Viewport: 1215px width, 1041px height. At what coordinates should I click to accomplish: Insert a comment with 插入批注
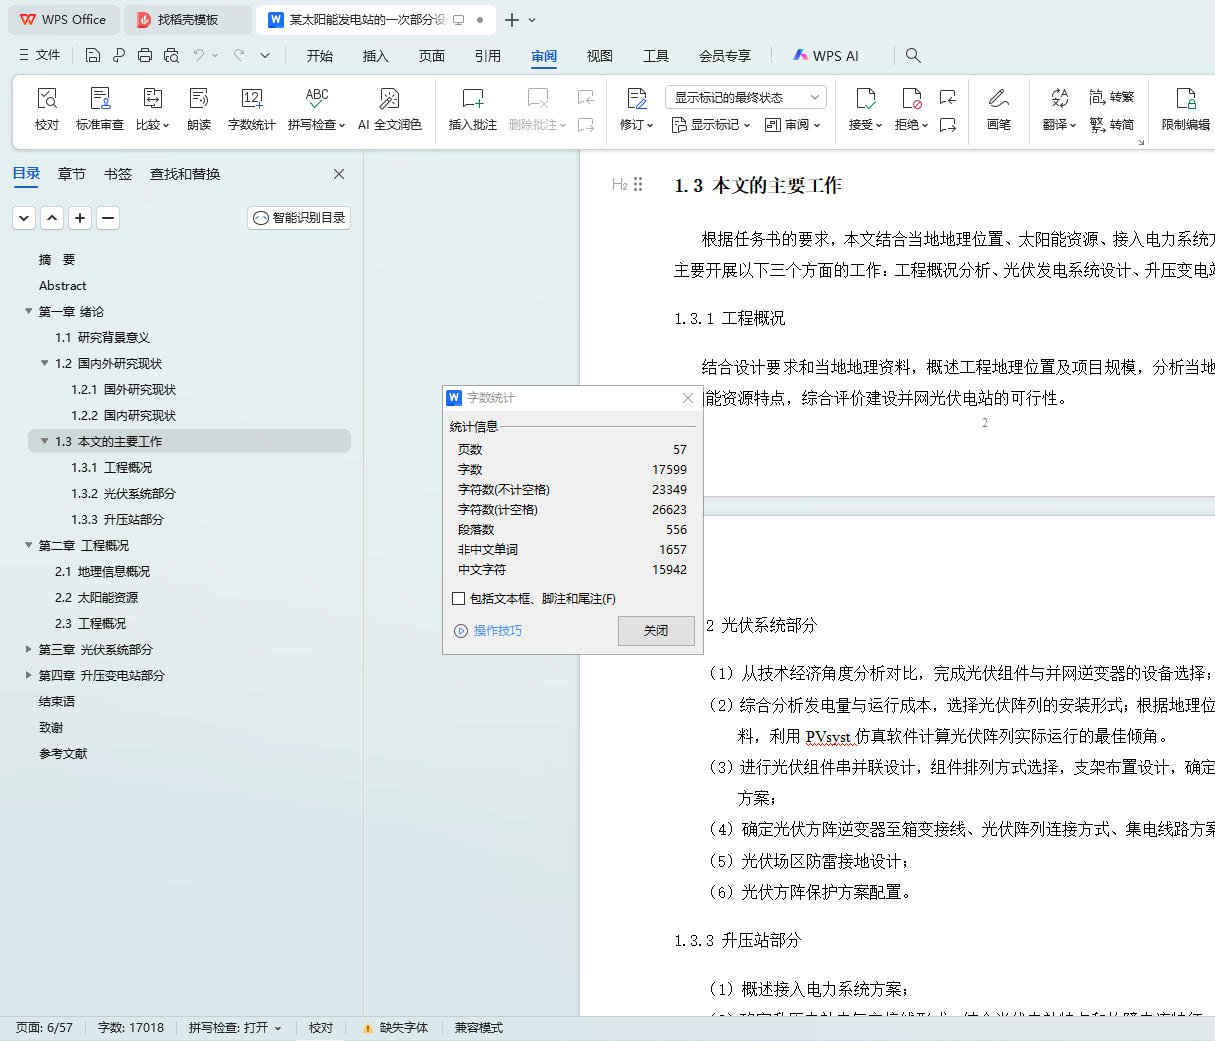472,108
